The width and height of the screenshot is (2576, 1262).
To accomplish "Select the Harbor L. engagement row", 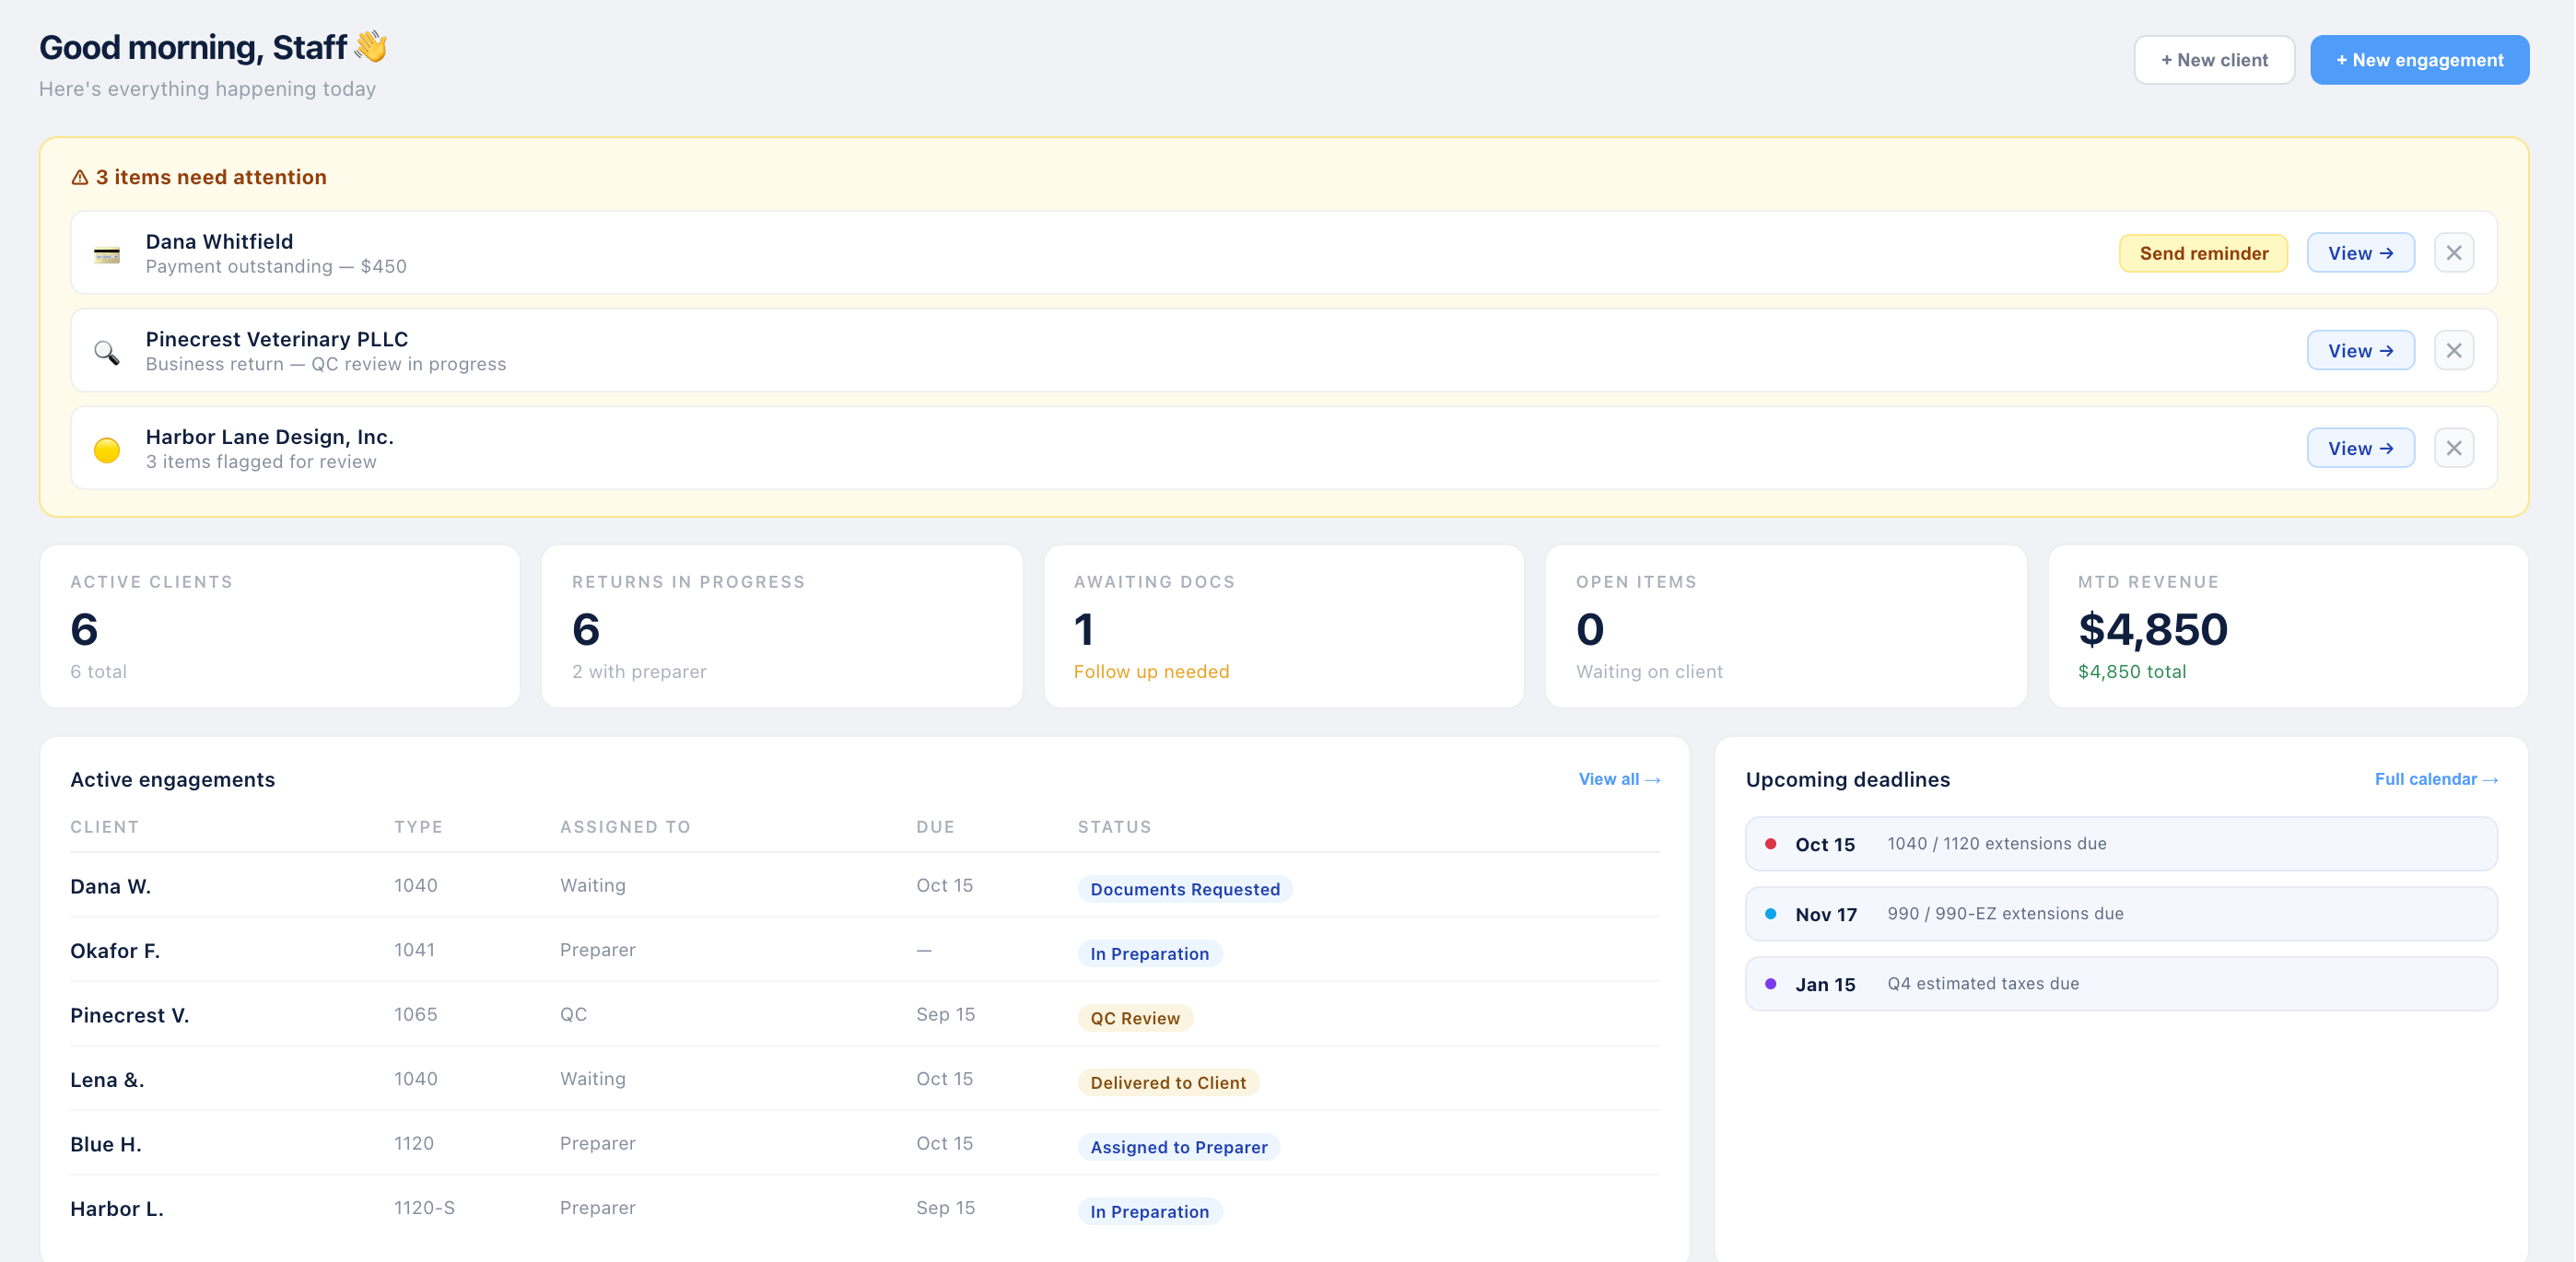I will coord(865,1208).
